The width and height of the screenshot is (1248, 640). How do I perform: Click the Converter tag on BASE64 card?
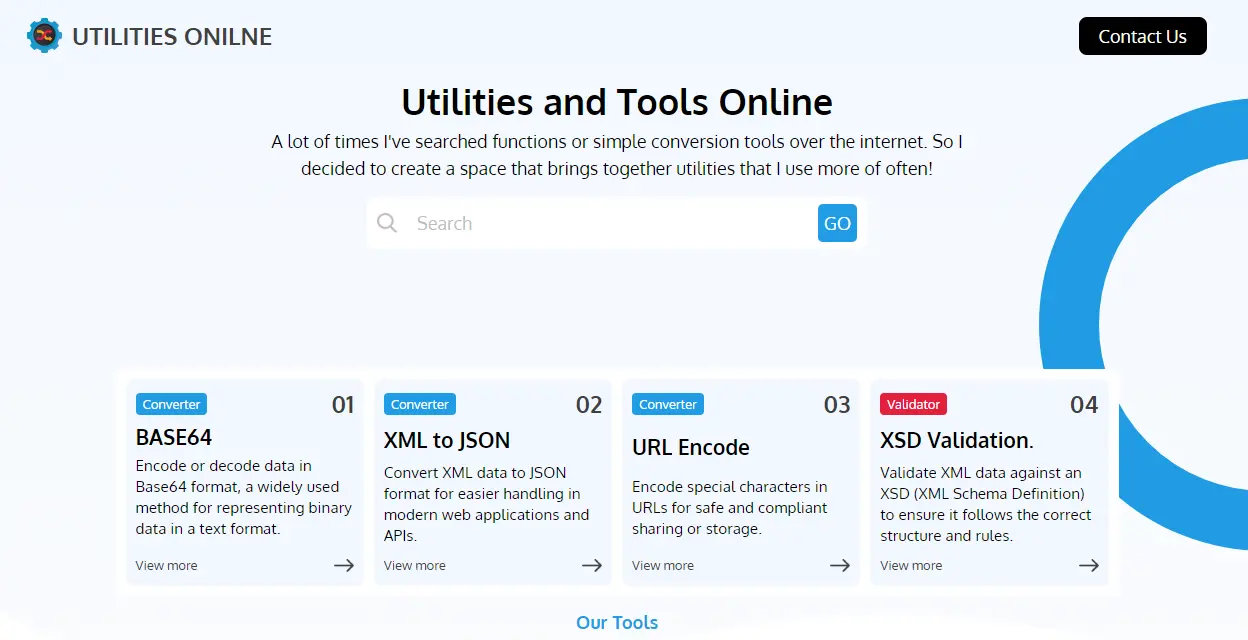tap(172, 404)
